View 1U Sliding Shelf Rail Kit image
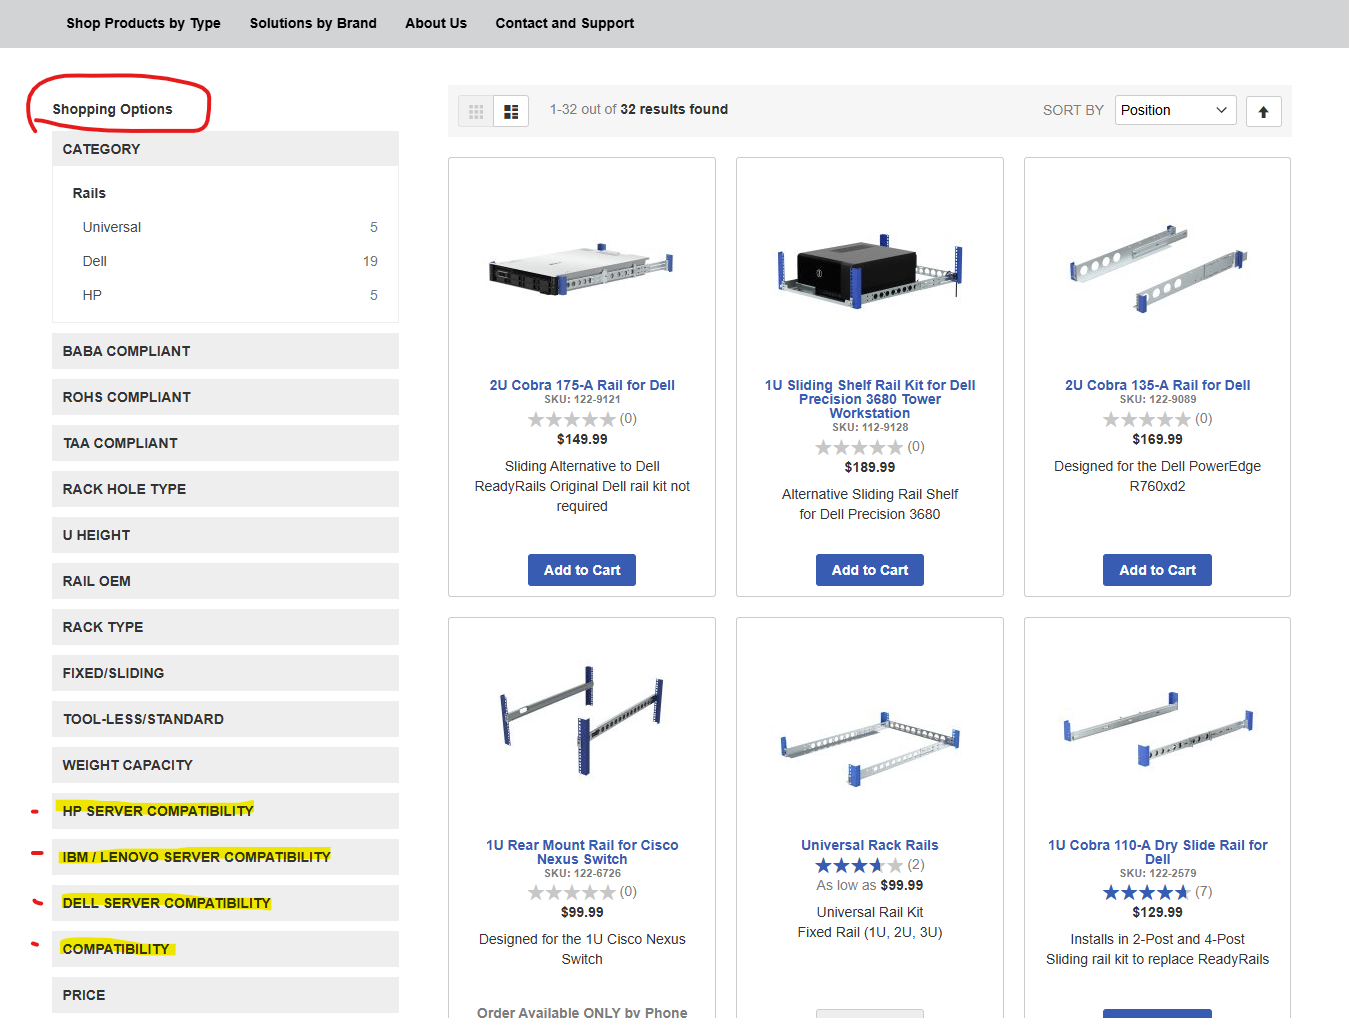The width and height of the screenshot is (1349, 1018). (870, 271)
